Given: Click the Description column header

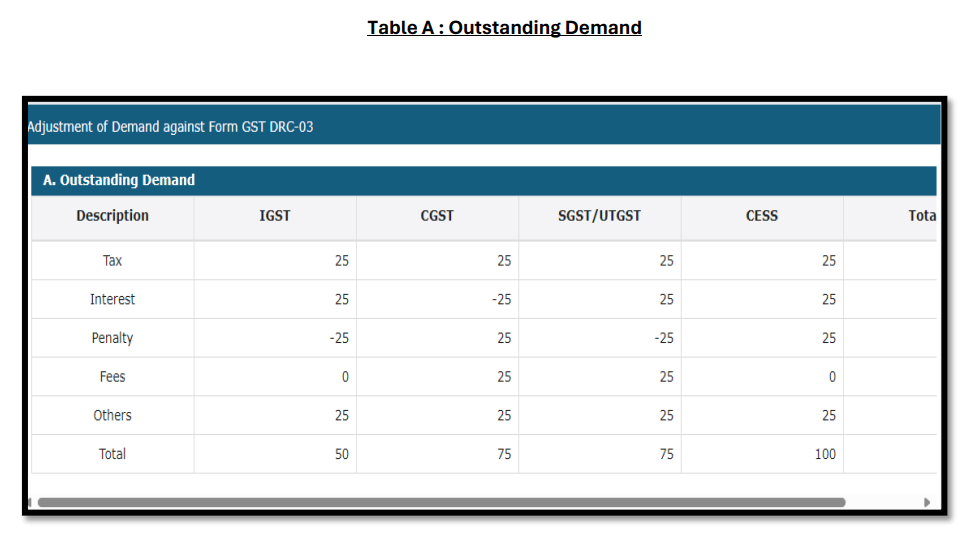Looking at the screenshot, I should [x=112, y=216].
